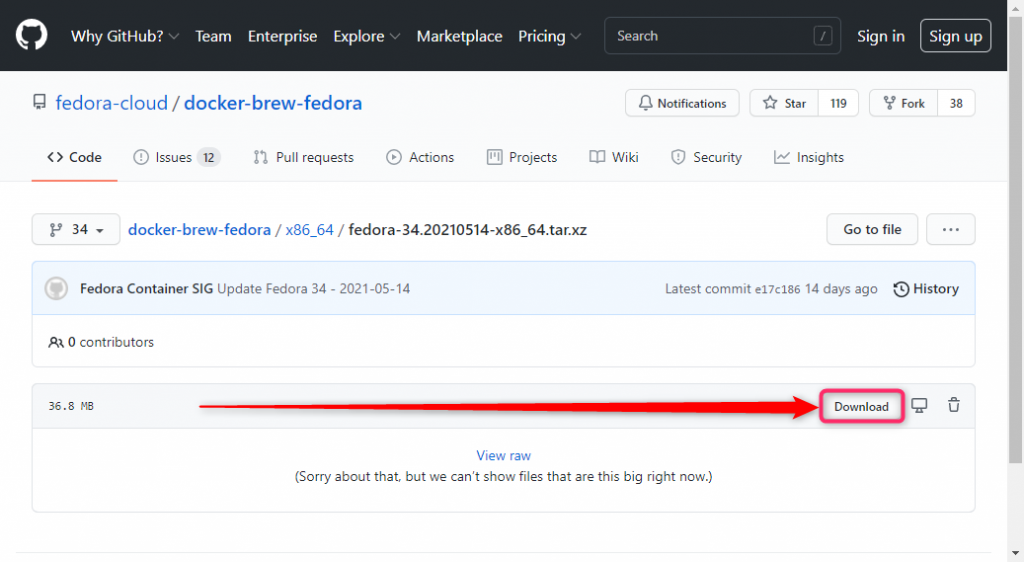
Task: Navigate to the x86_64 folder breadcrumb
Action: click(x=310, y=230)
